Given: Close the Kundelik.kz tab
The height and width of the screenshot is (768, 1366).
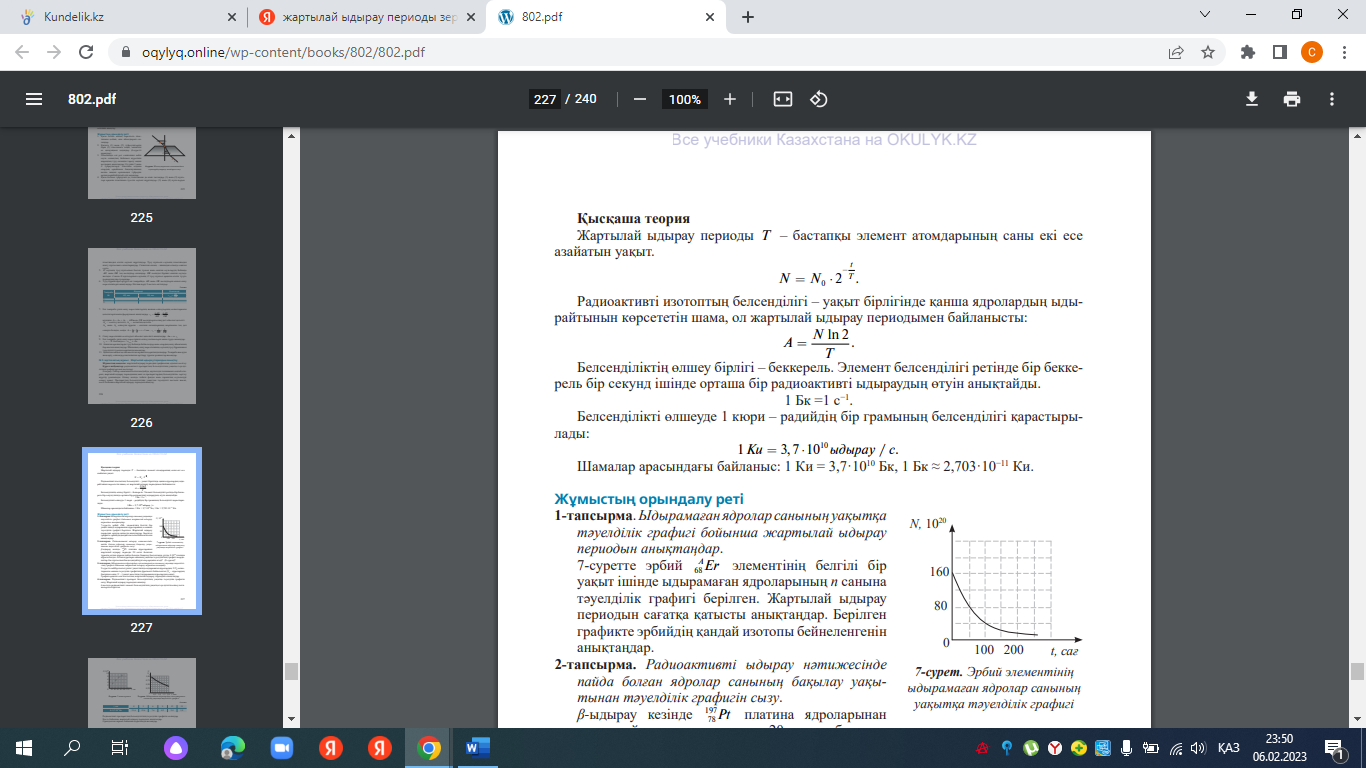Looking at the screenshot, I should tap(233, 17).
